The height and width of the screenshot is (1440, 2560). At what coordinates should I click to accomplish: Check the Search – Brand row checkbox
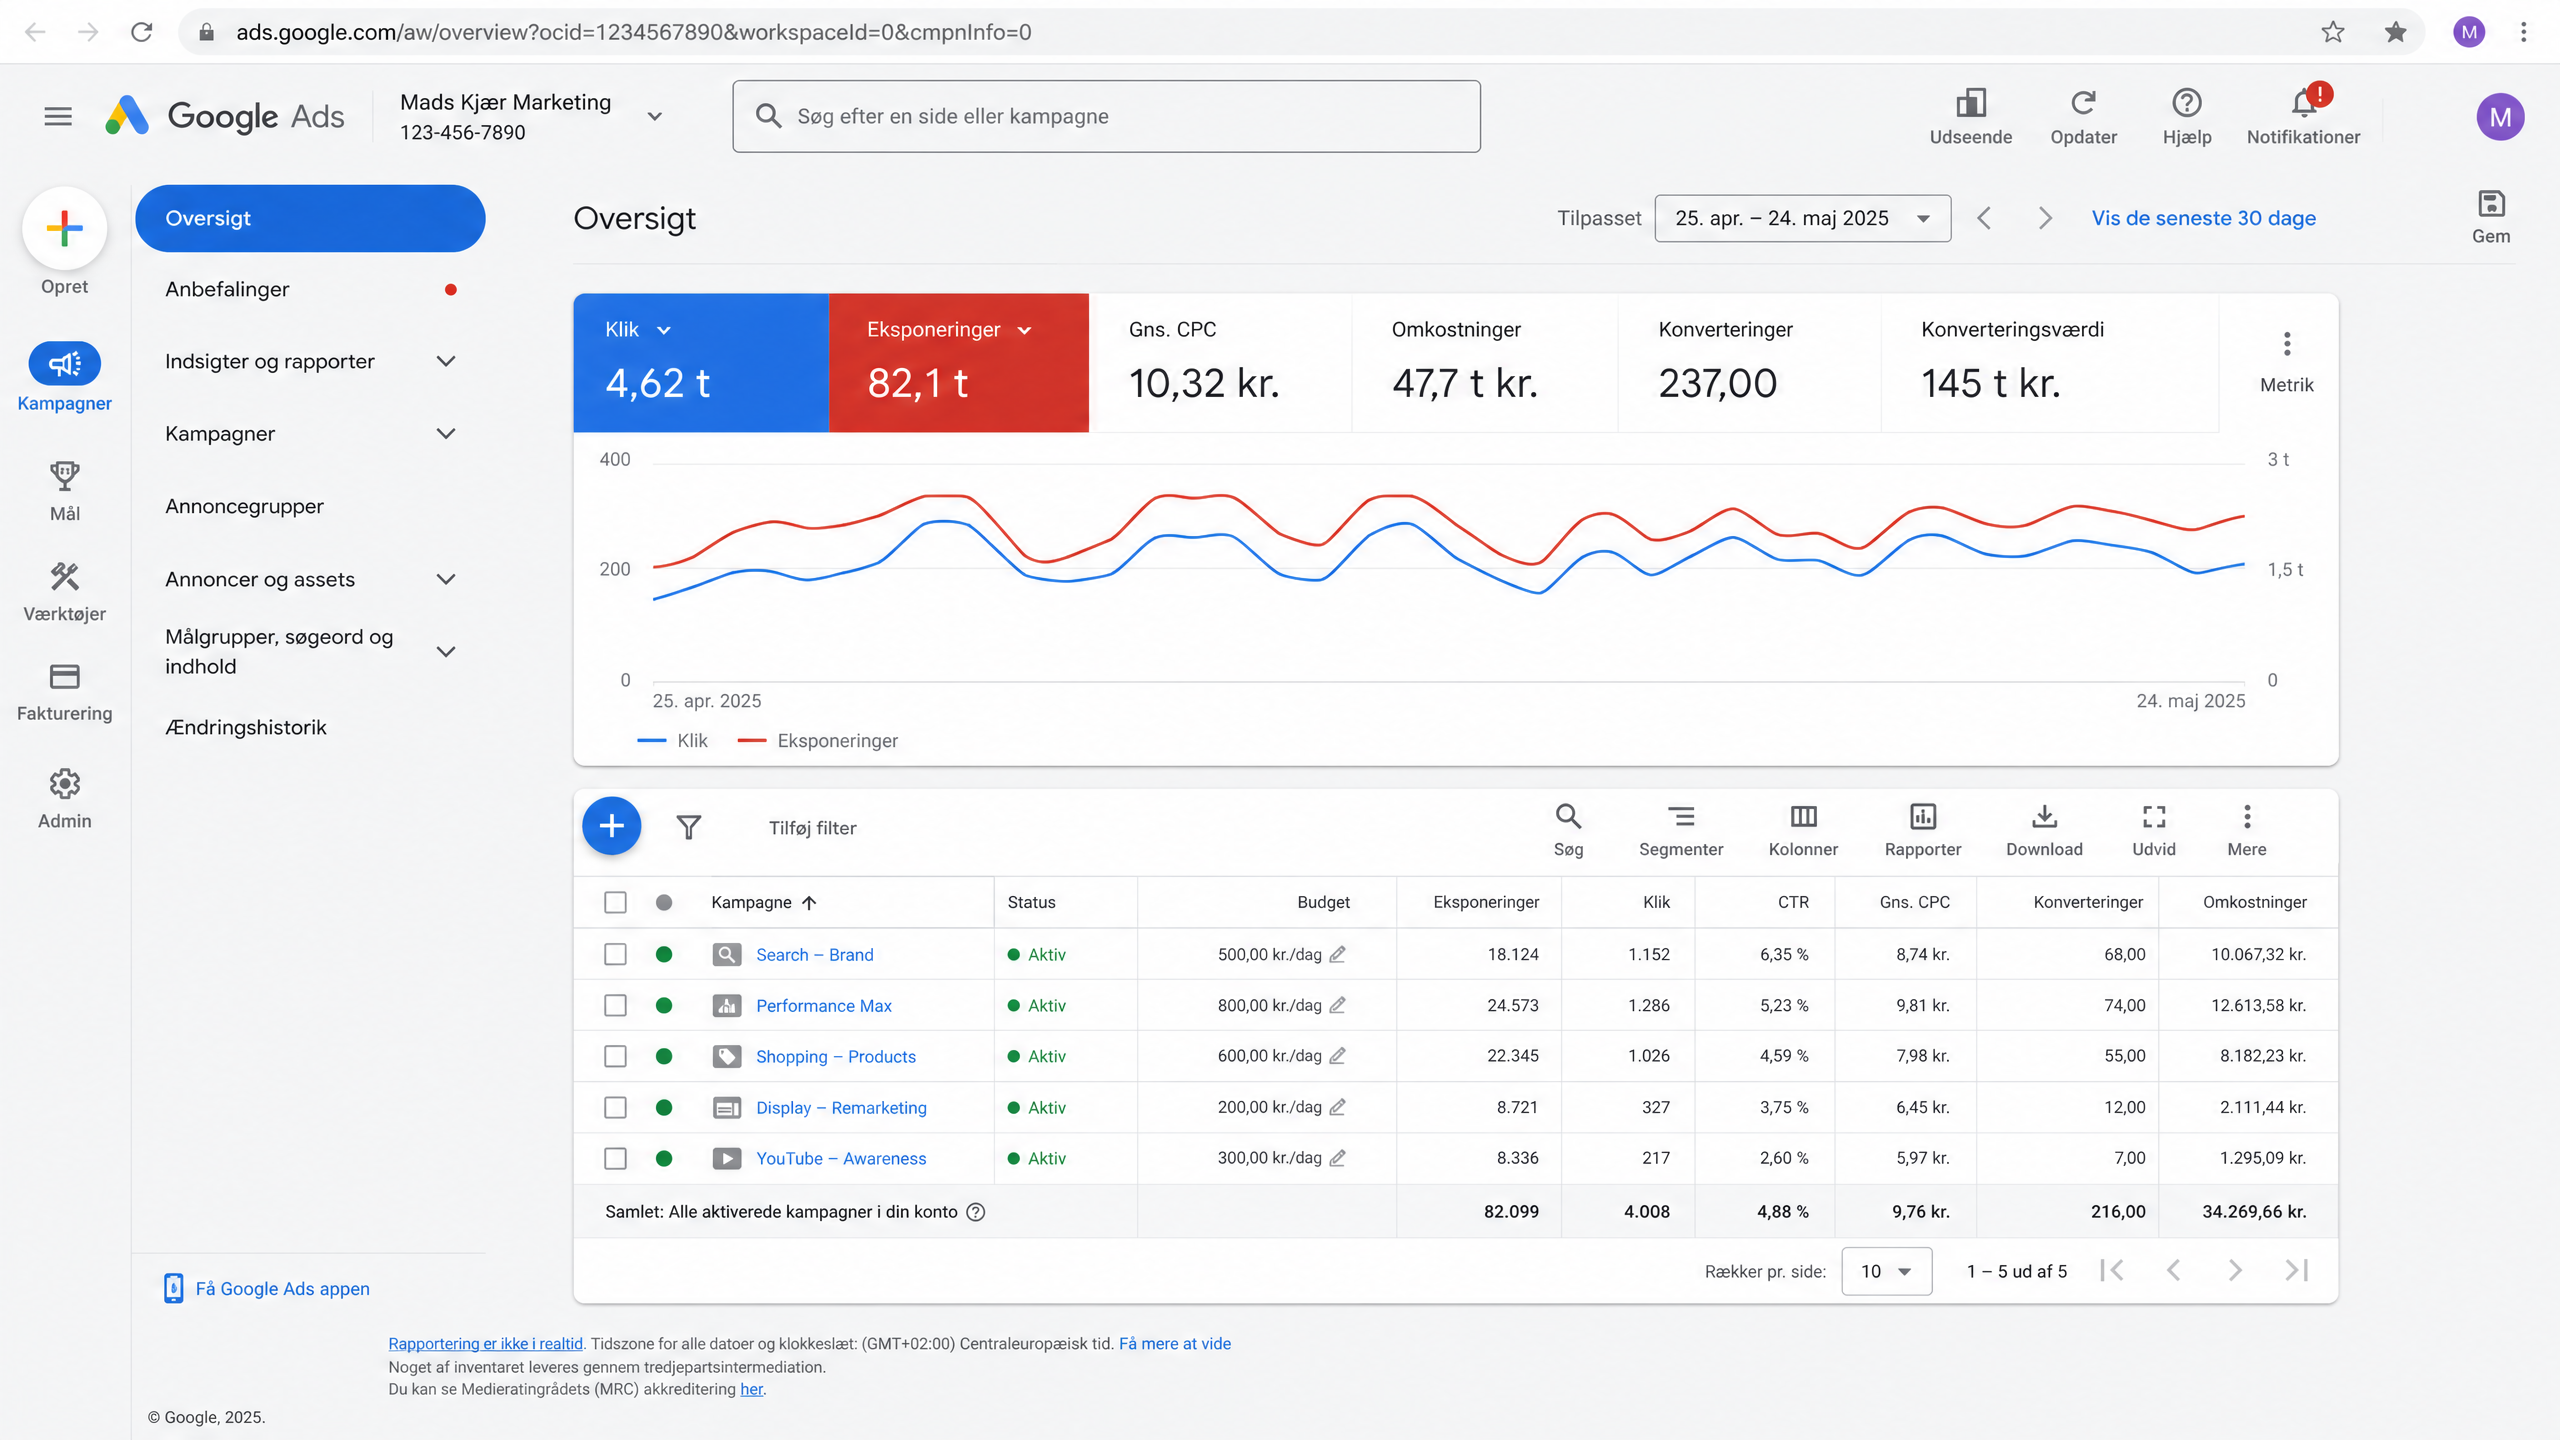(615, 954)
